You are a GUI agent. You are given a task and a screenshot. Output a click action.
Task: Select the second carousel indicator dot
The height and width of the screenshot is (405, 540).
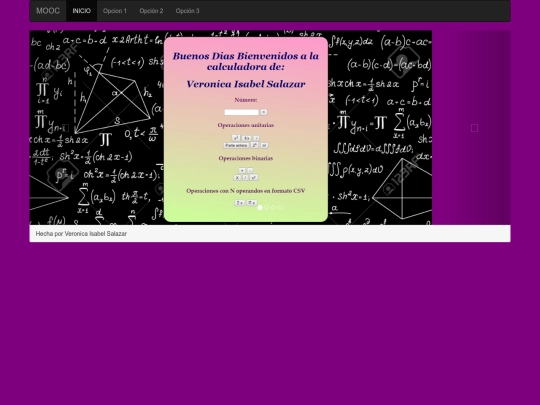click(267, 207)
